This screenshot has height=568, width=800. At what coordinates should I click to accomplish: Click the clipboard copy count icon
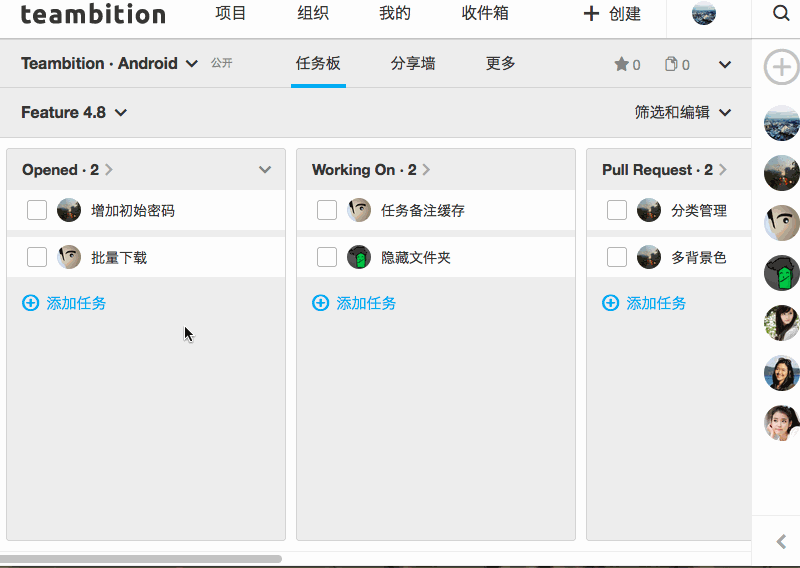[x=671, y=64]
